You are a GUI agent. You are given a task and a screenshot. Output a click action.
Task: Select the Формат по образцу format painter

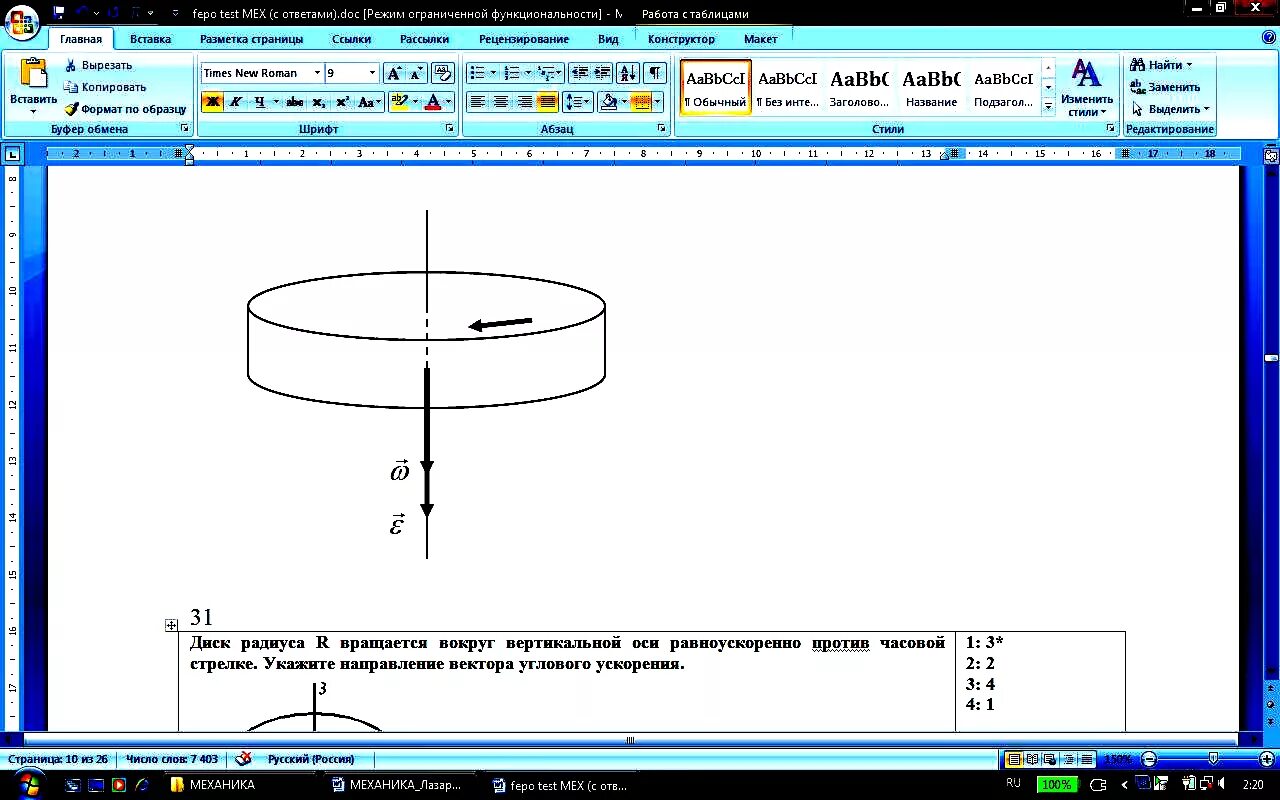[x=125, y=109]
